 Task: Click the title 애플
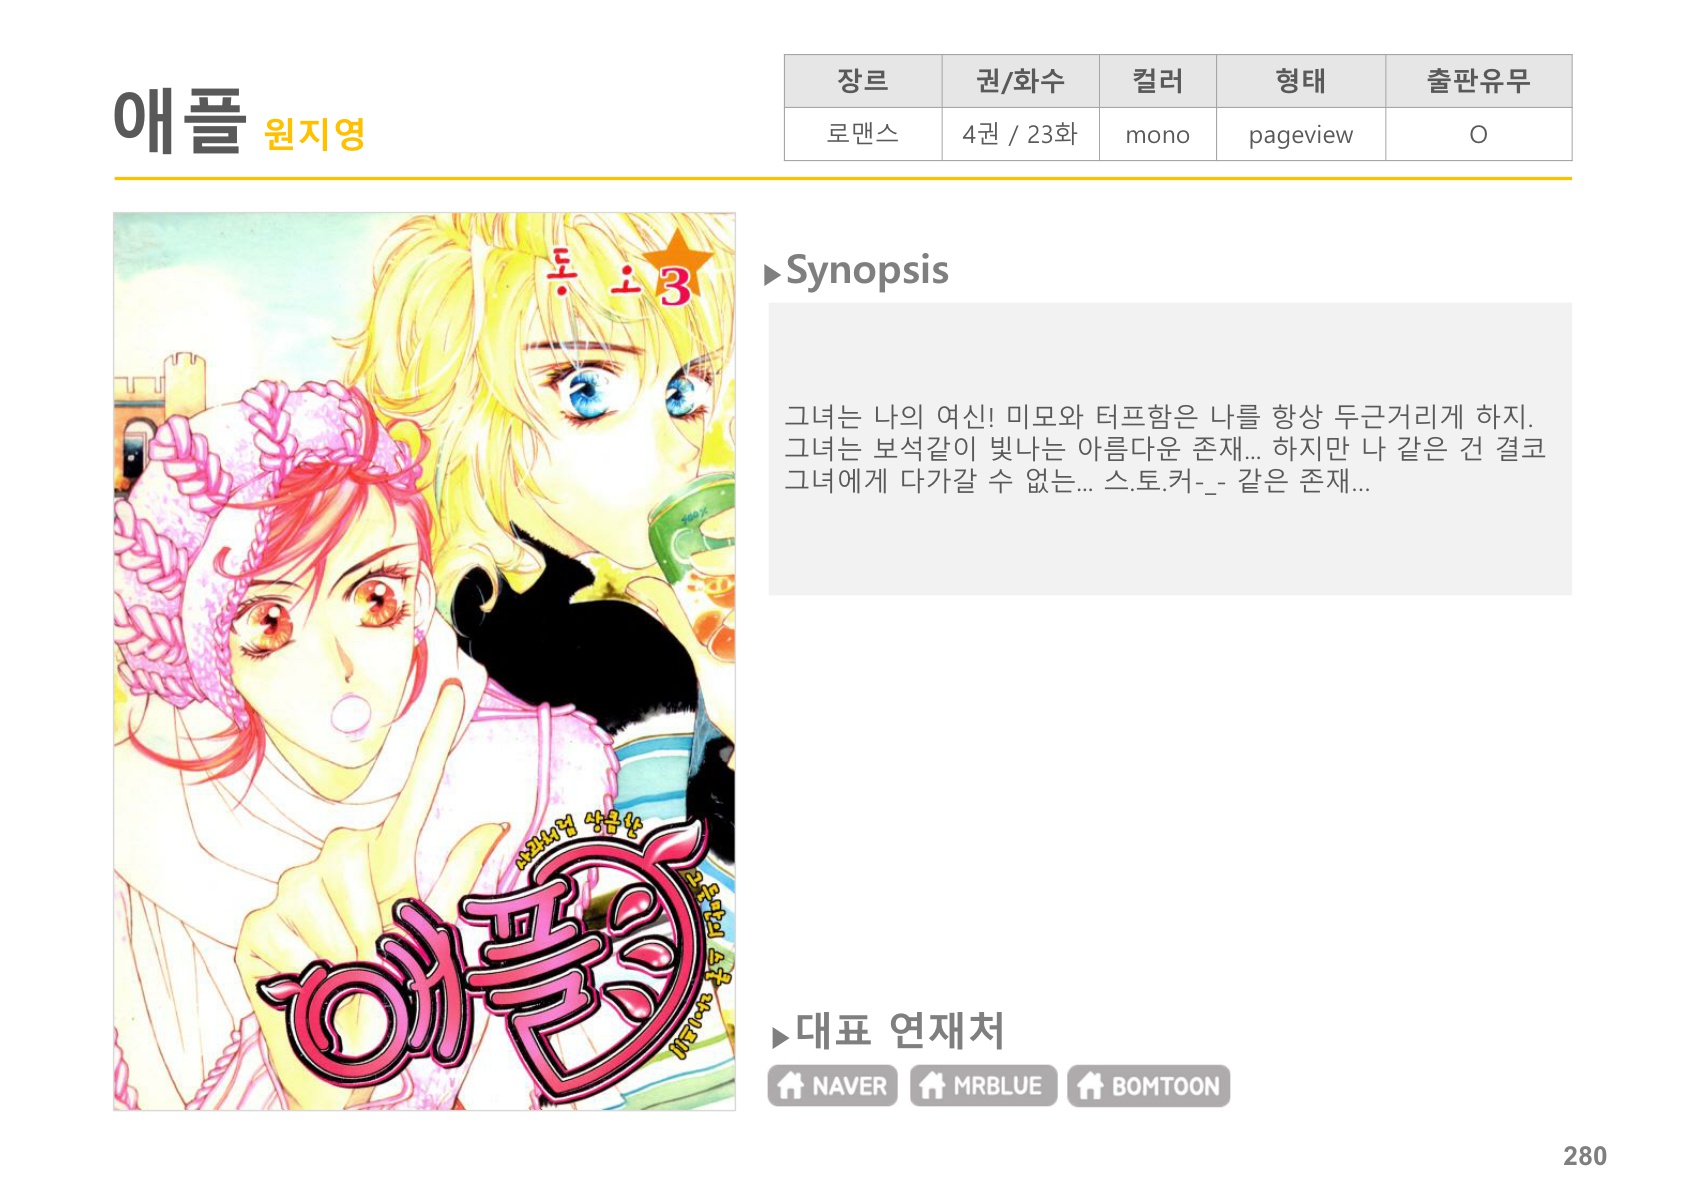180,121
